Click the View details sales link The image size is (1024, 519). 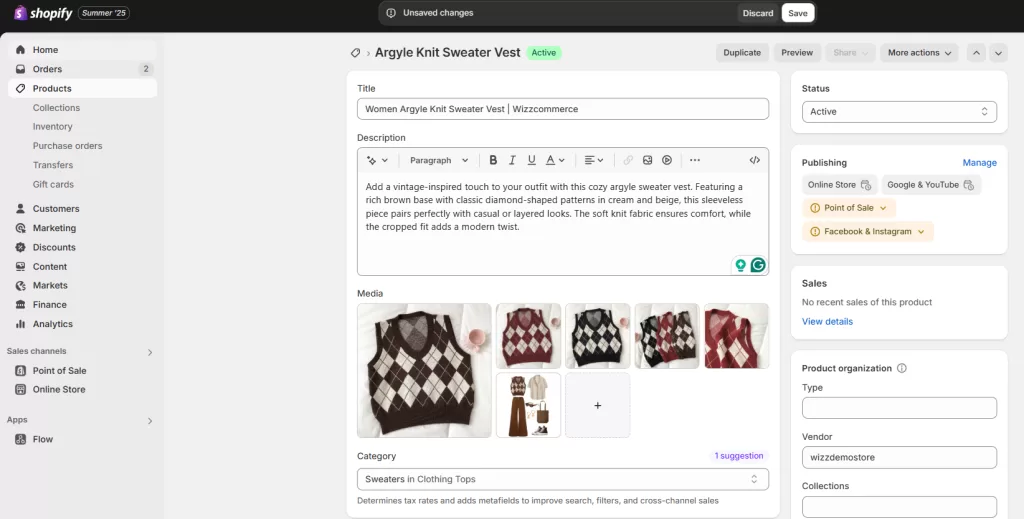tap(827, 321)
